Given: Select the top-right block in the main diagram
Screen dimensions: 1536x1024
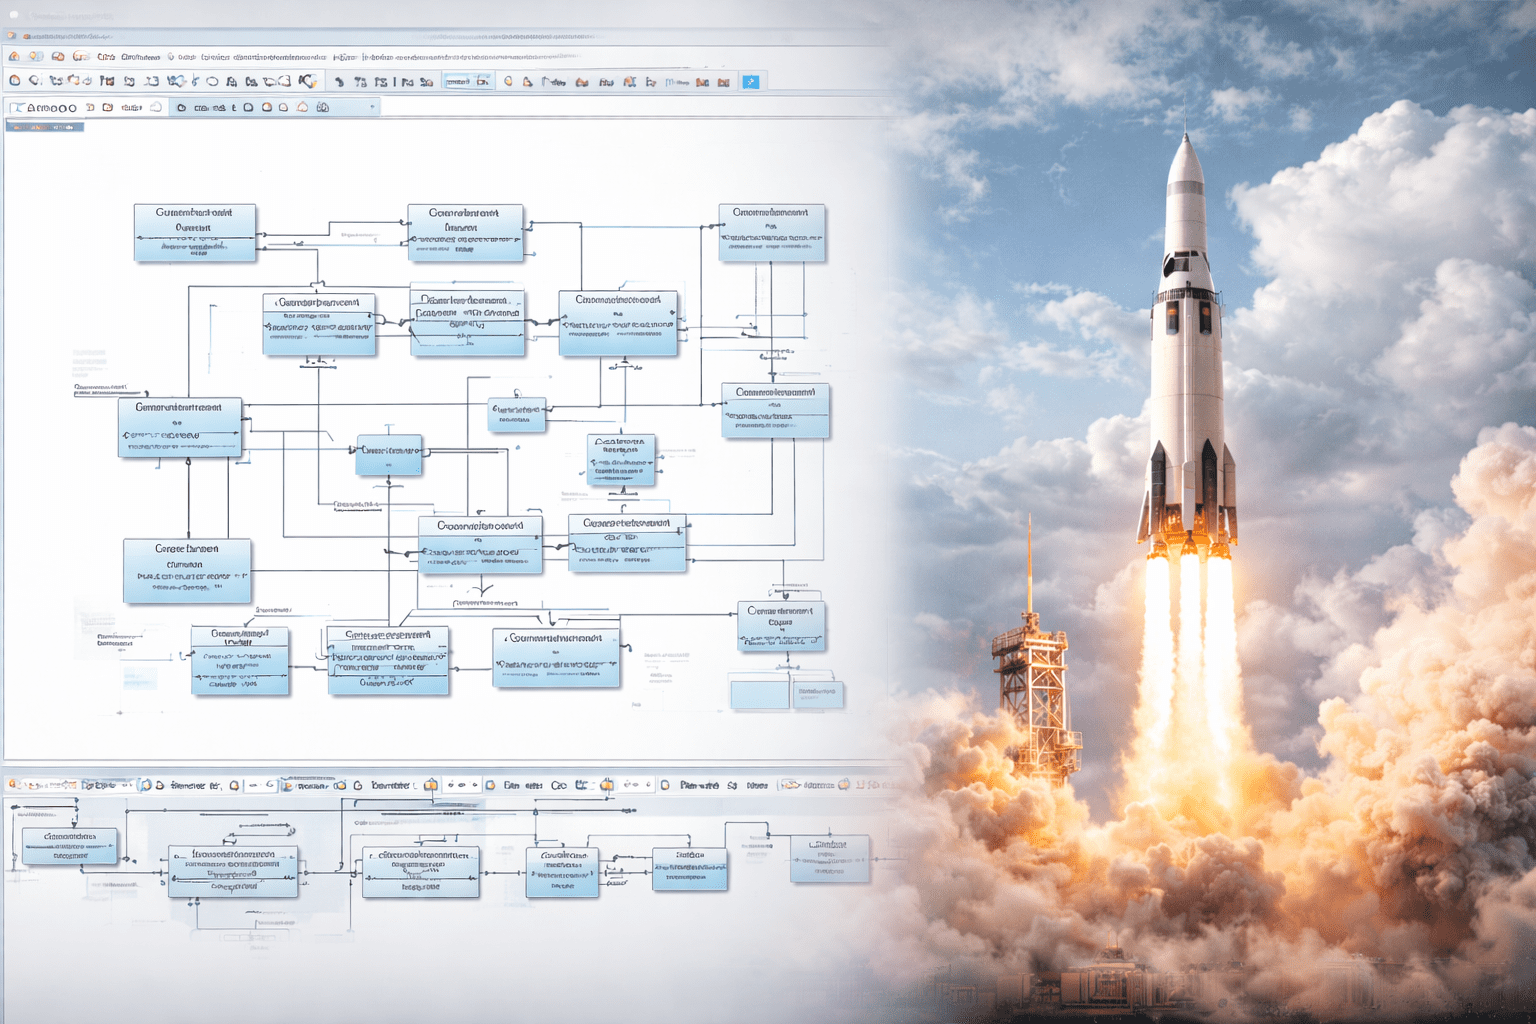Looking at the screenshot, I should coord(771,233).
